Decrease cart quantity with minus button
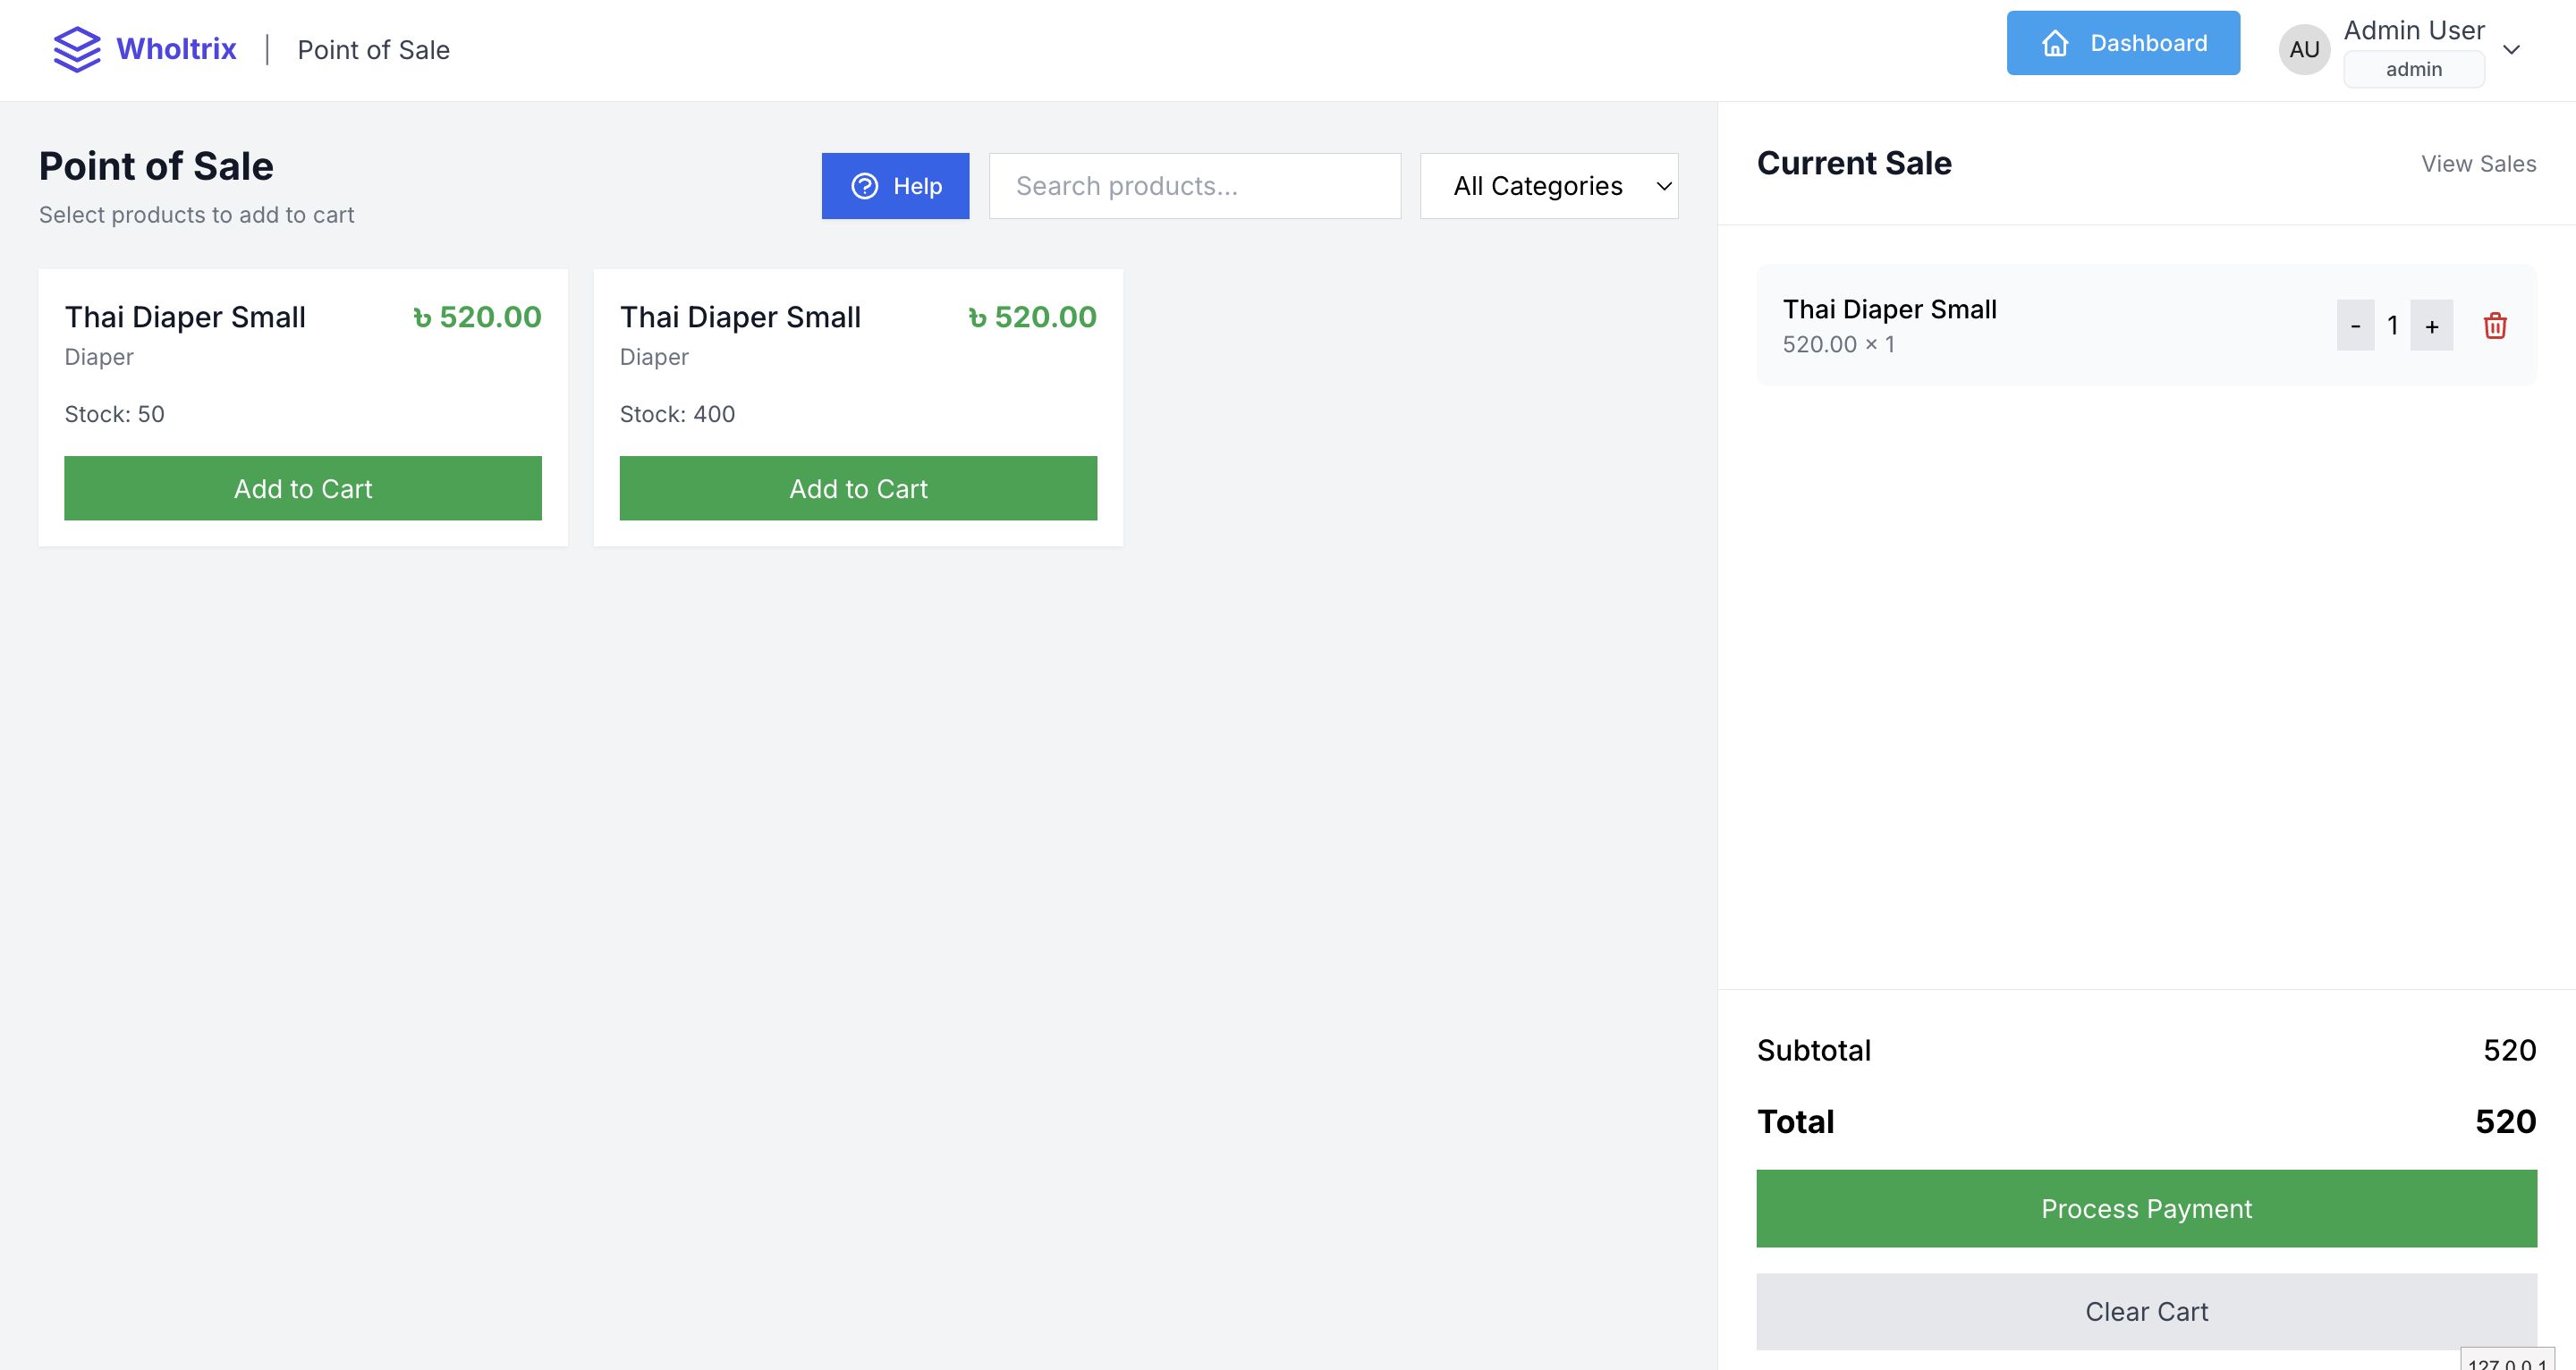This screenshot has height=1370, width=2576. [2355, 326]
